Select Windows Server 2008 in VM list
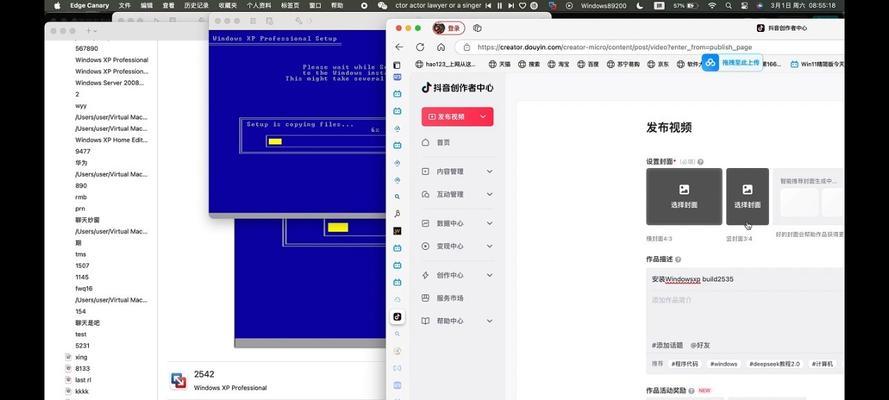This screenshot has height=400, width=889. tap(109, 83)
